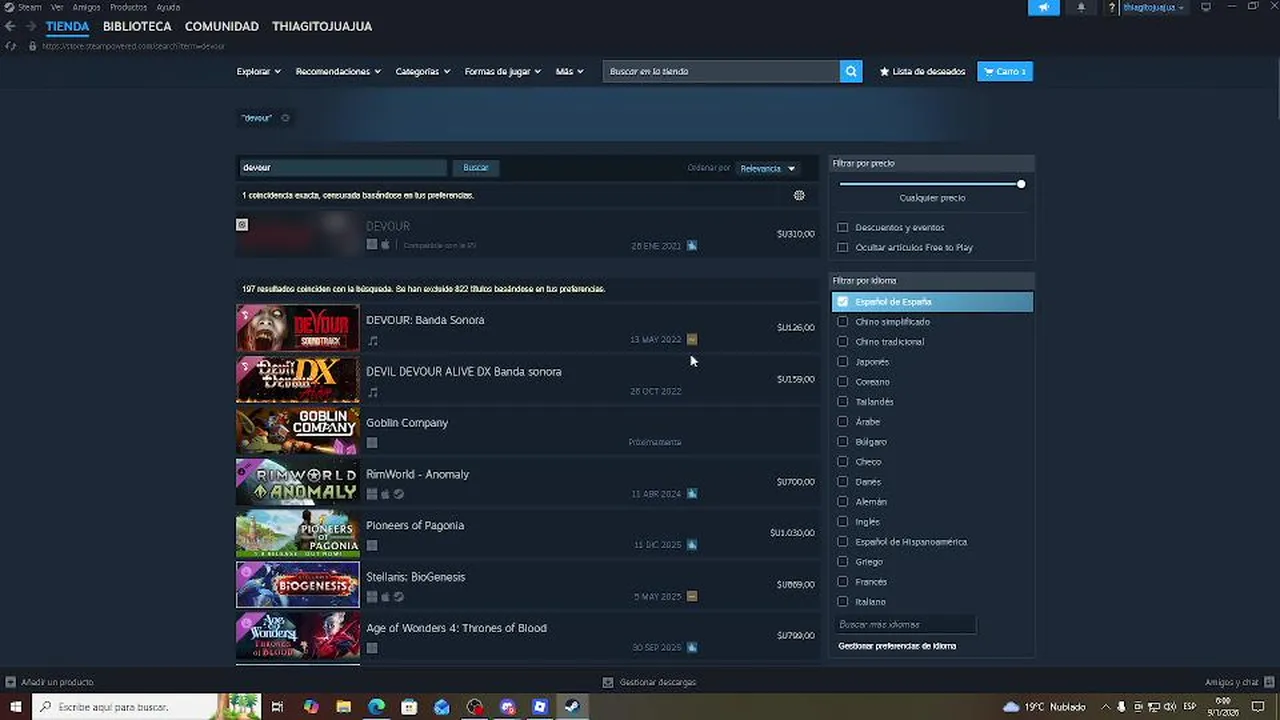Click the Buscar button

[x=476, y=168]
